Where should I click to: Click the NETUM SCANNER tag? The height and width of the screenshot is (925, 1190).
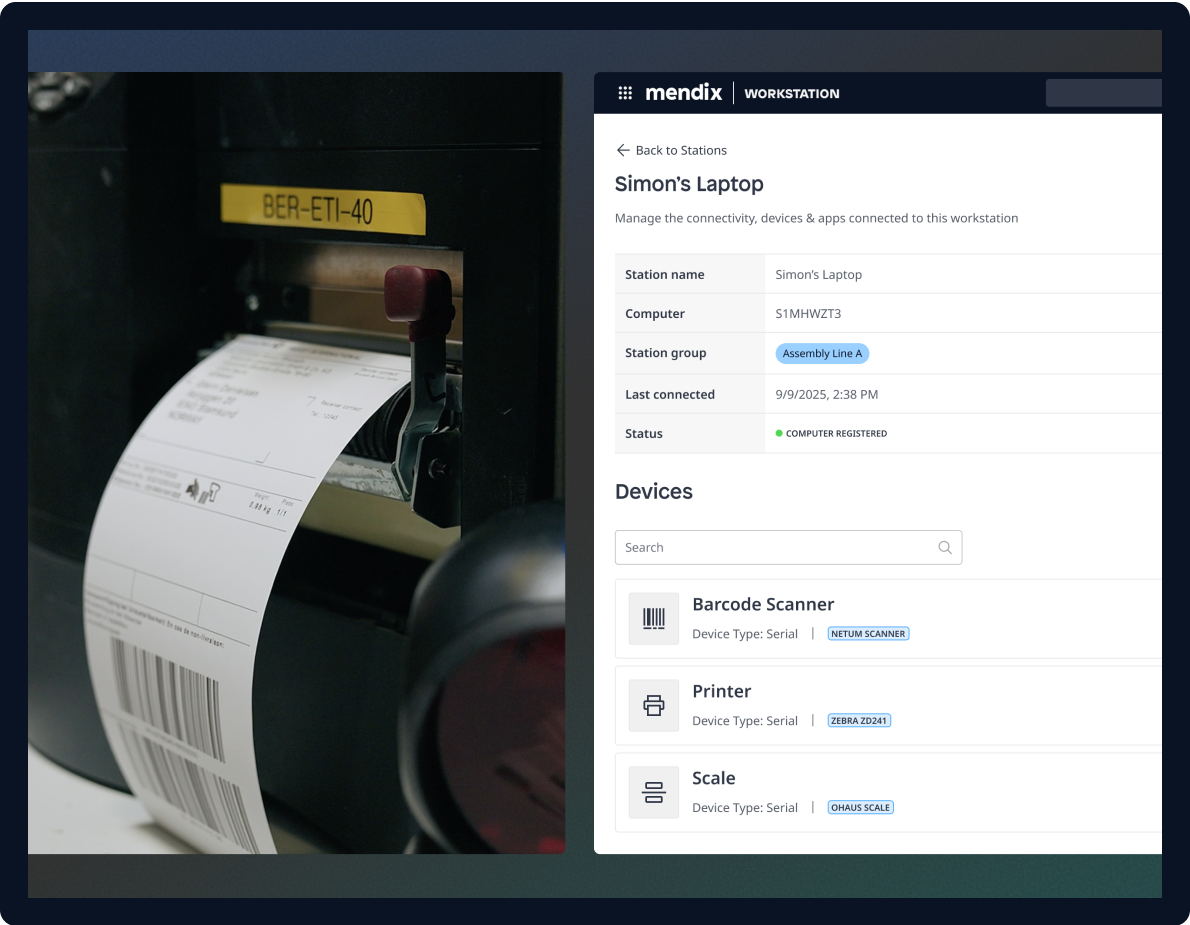pyautogui.click(x=868, y=634)
